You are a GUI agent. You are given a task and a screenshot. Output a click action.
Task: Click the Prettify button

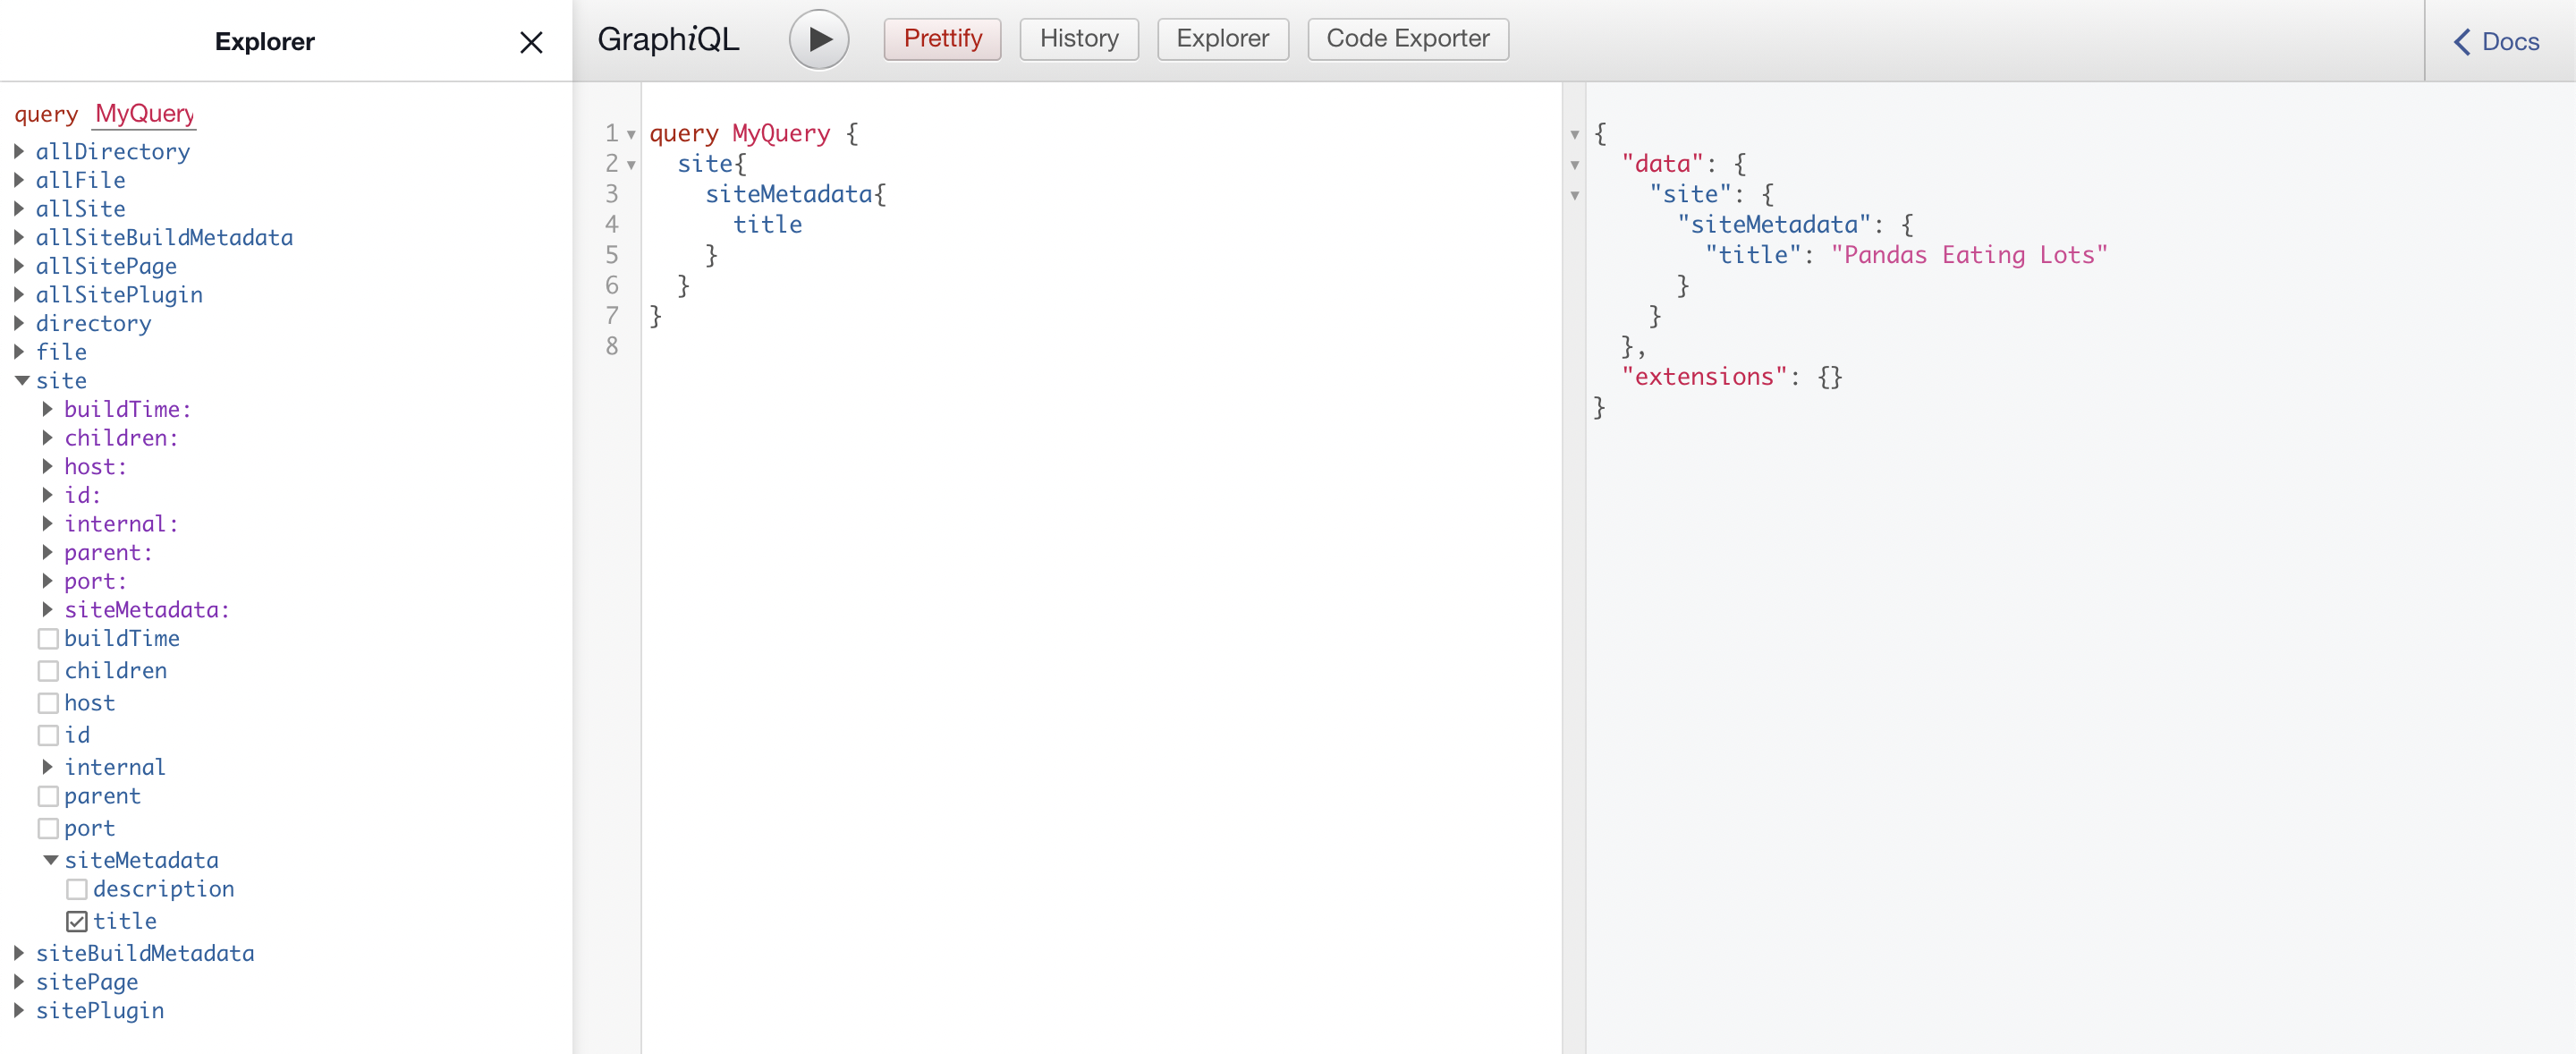tap(942, 39)
